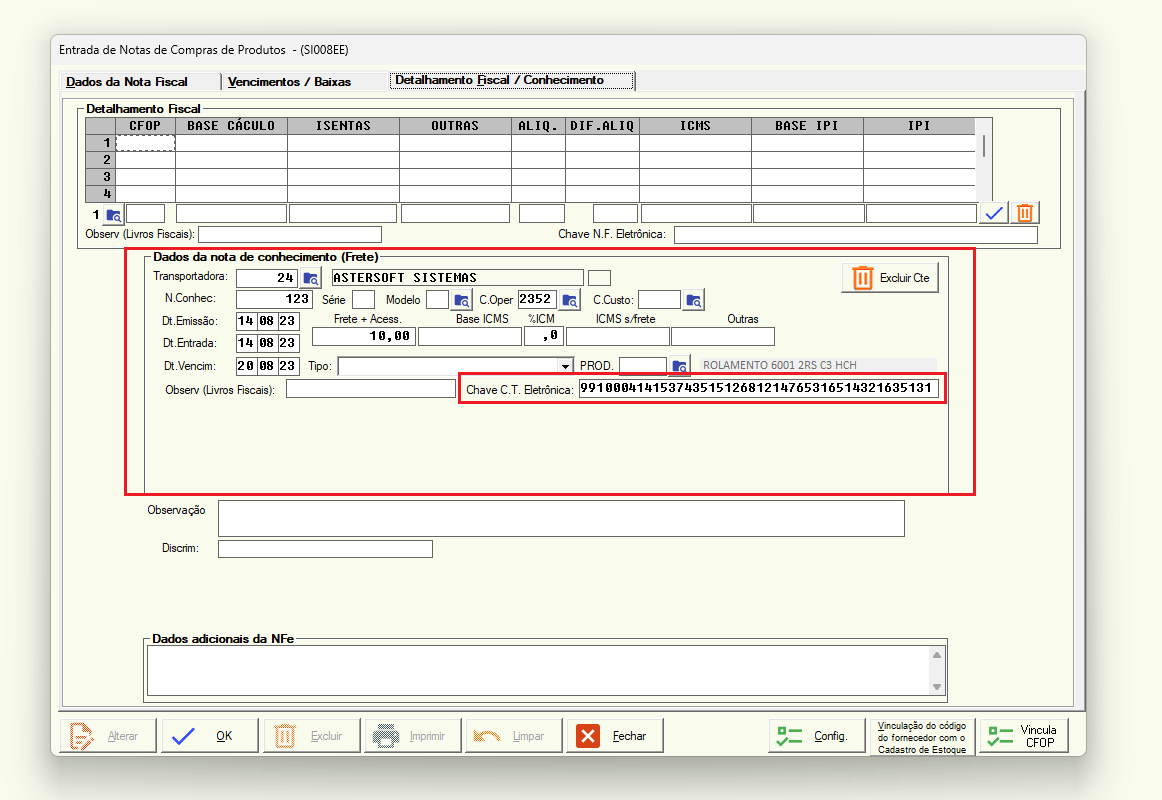Click the Chave C.T. Eletrônica field
Image resolution: width=1162 pixels, height=800 pixels.
coord(759,388)
